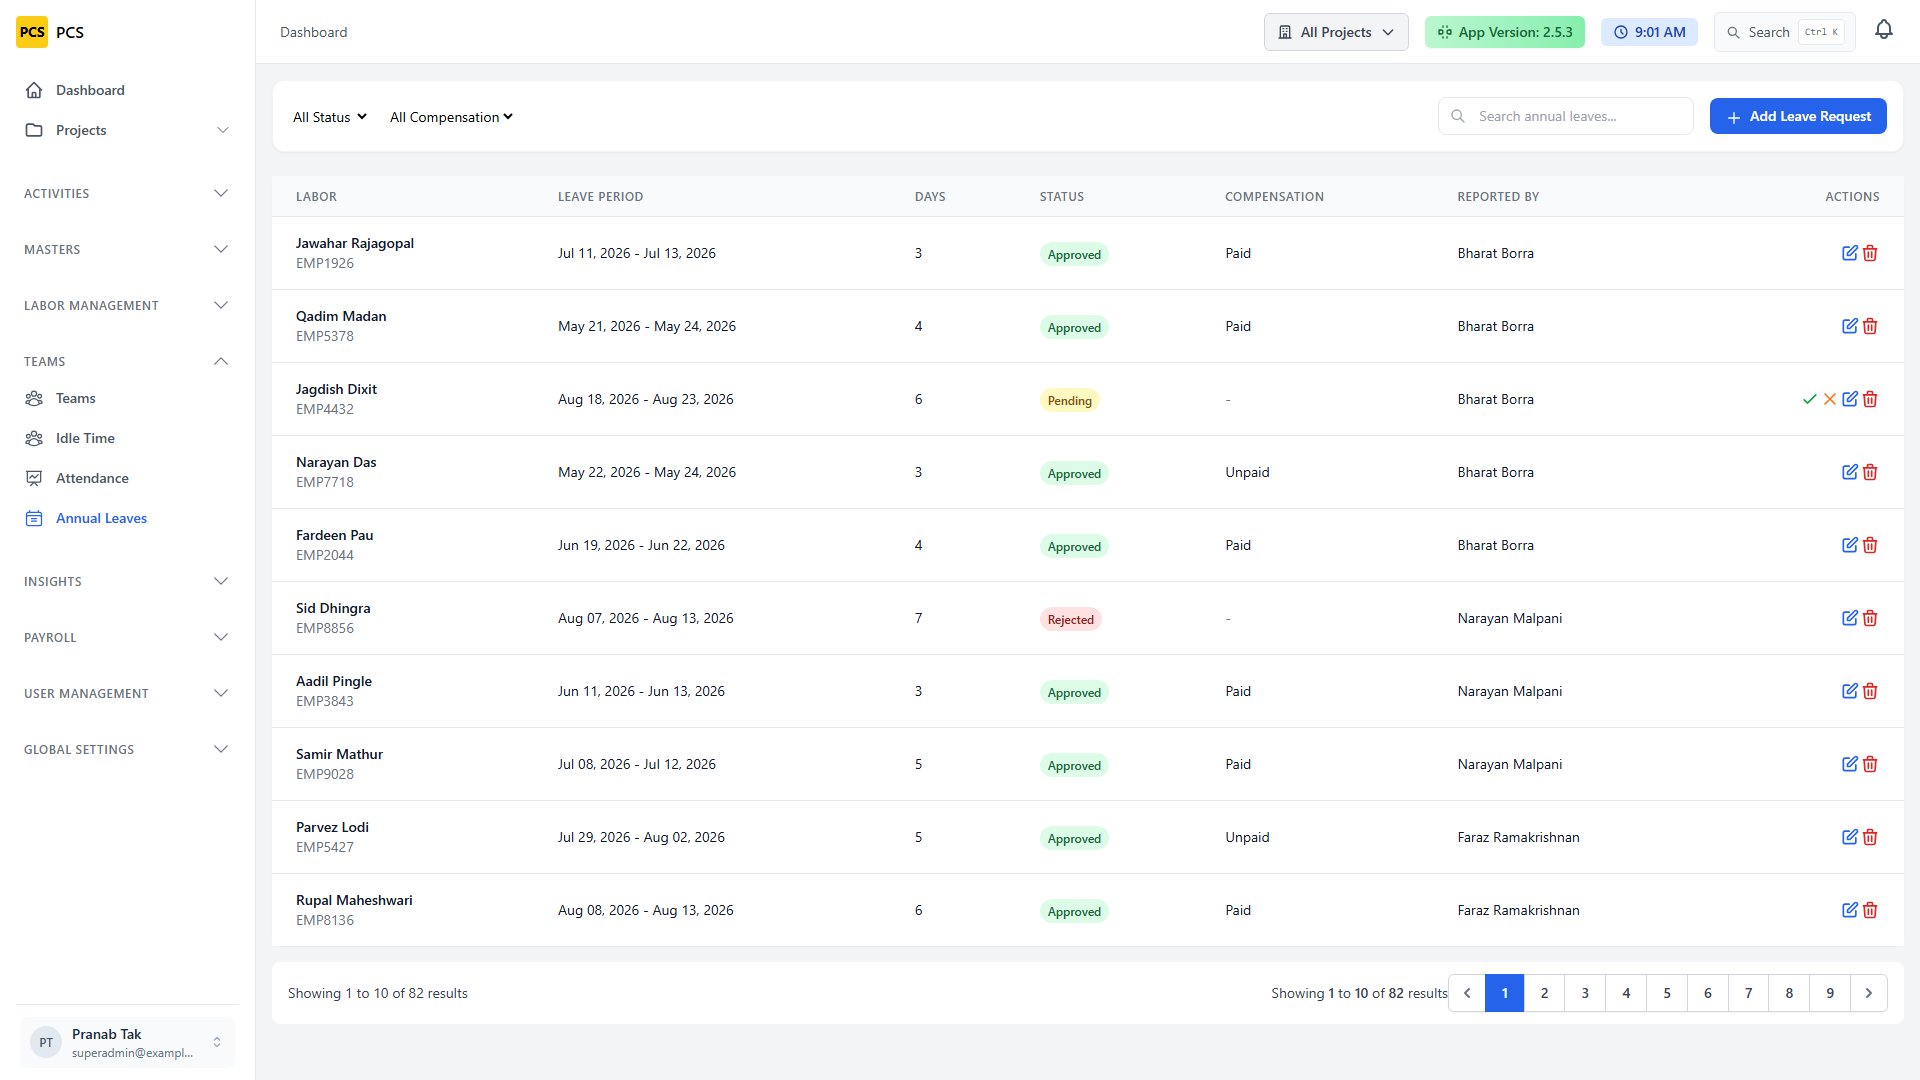Open the All Compensation filter dropdown
The width and height of the screenshot is (1920, 1080).
451,117
